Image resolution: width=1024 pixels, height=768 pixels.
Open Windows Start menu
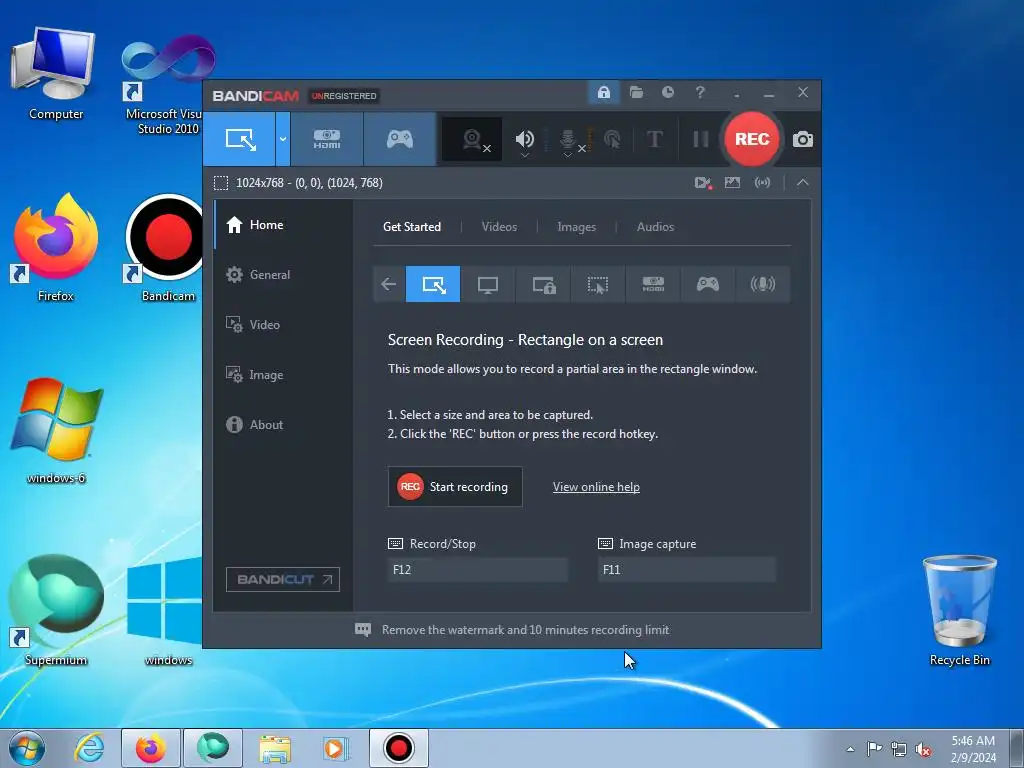pos(27,748)
